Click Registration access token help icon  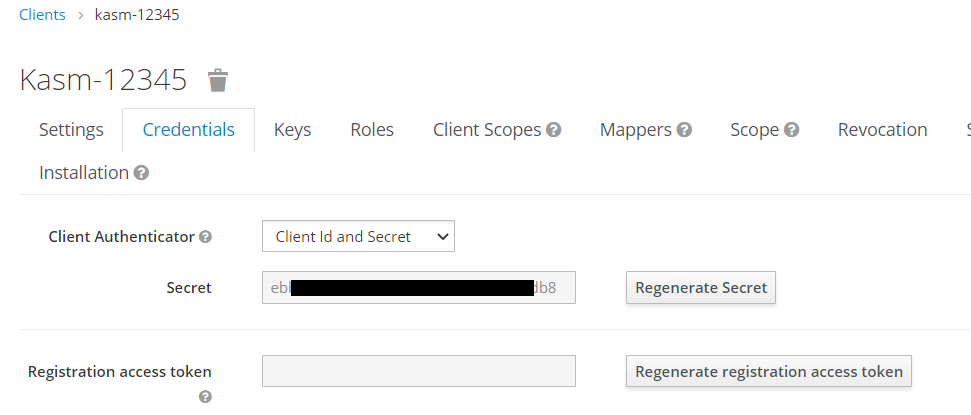(x=205, y=396)
